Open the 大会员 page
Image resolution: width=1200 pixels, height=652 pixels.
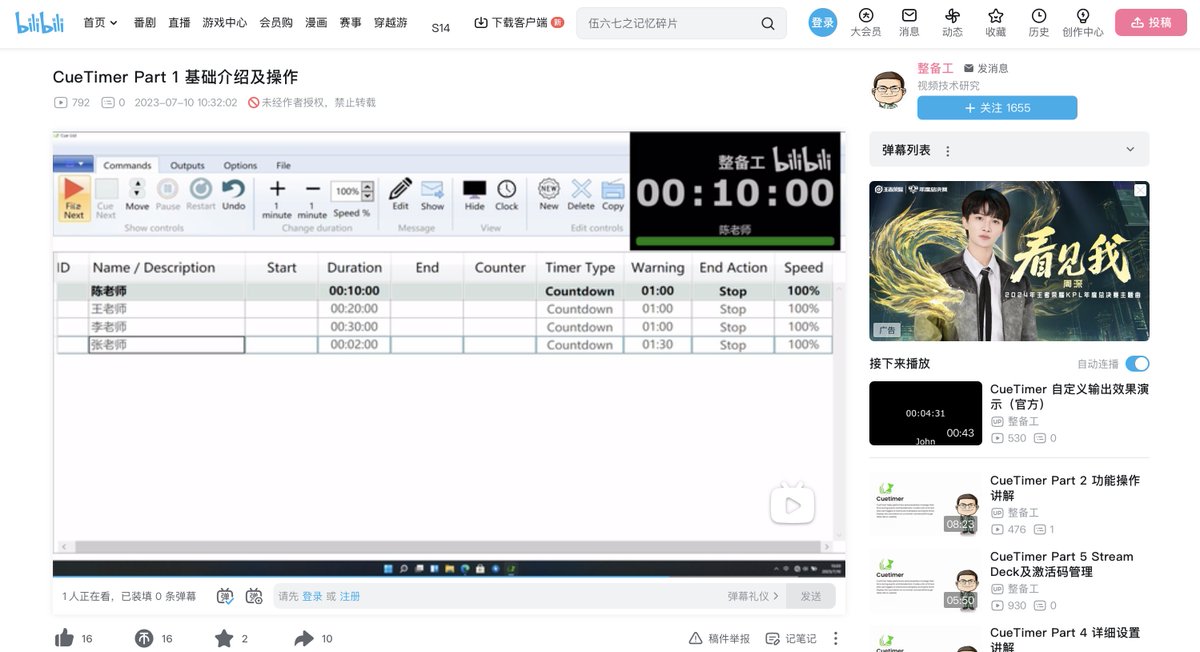pos(866,23)
